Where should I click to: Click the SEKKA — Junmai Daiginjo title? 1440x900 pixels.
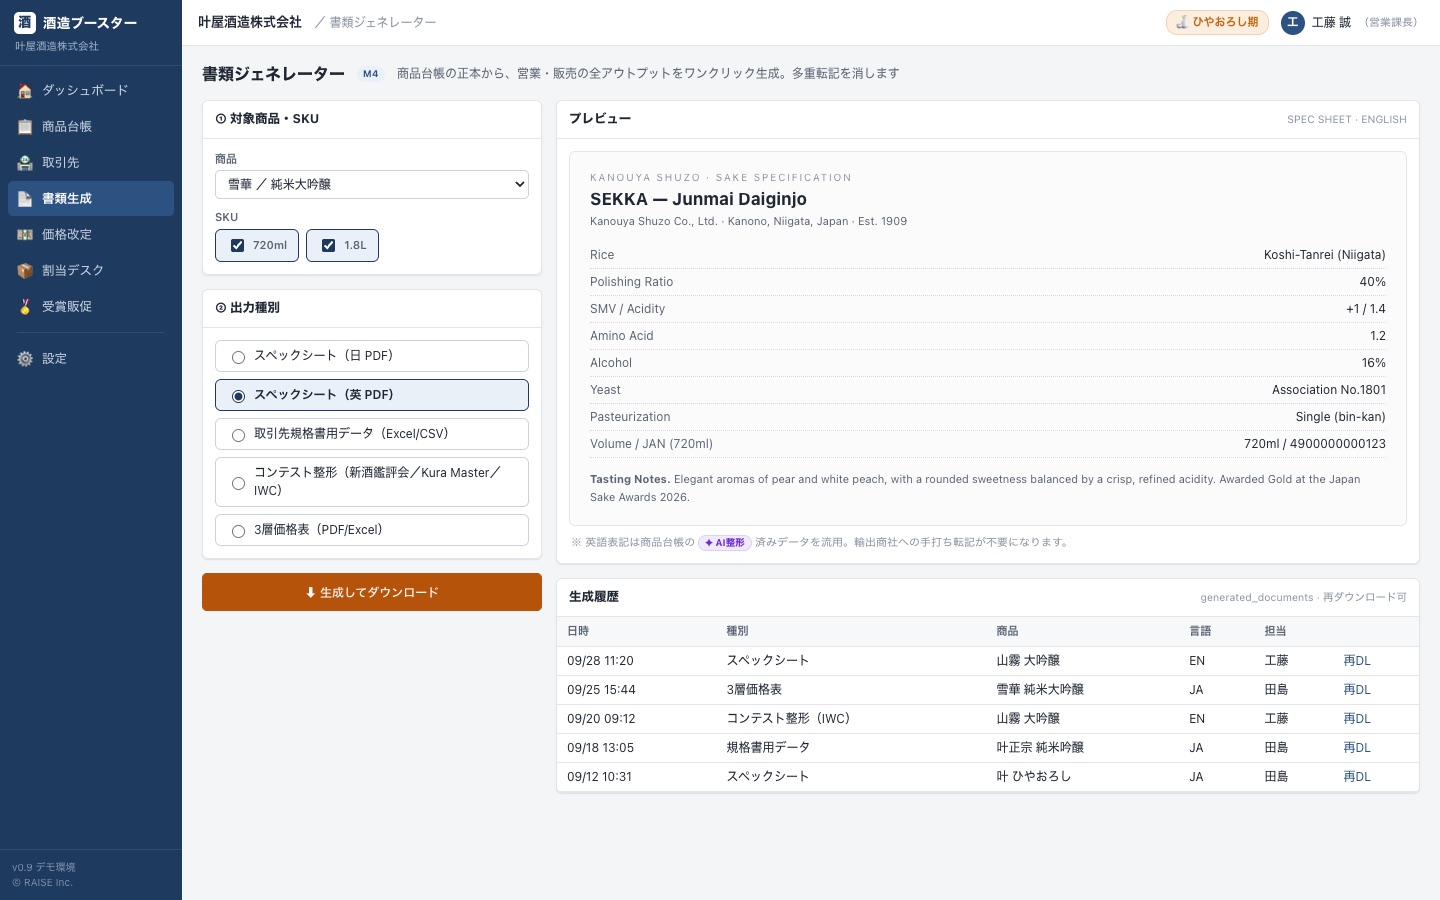[698, 199]
